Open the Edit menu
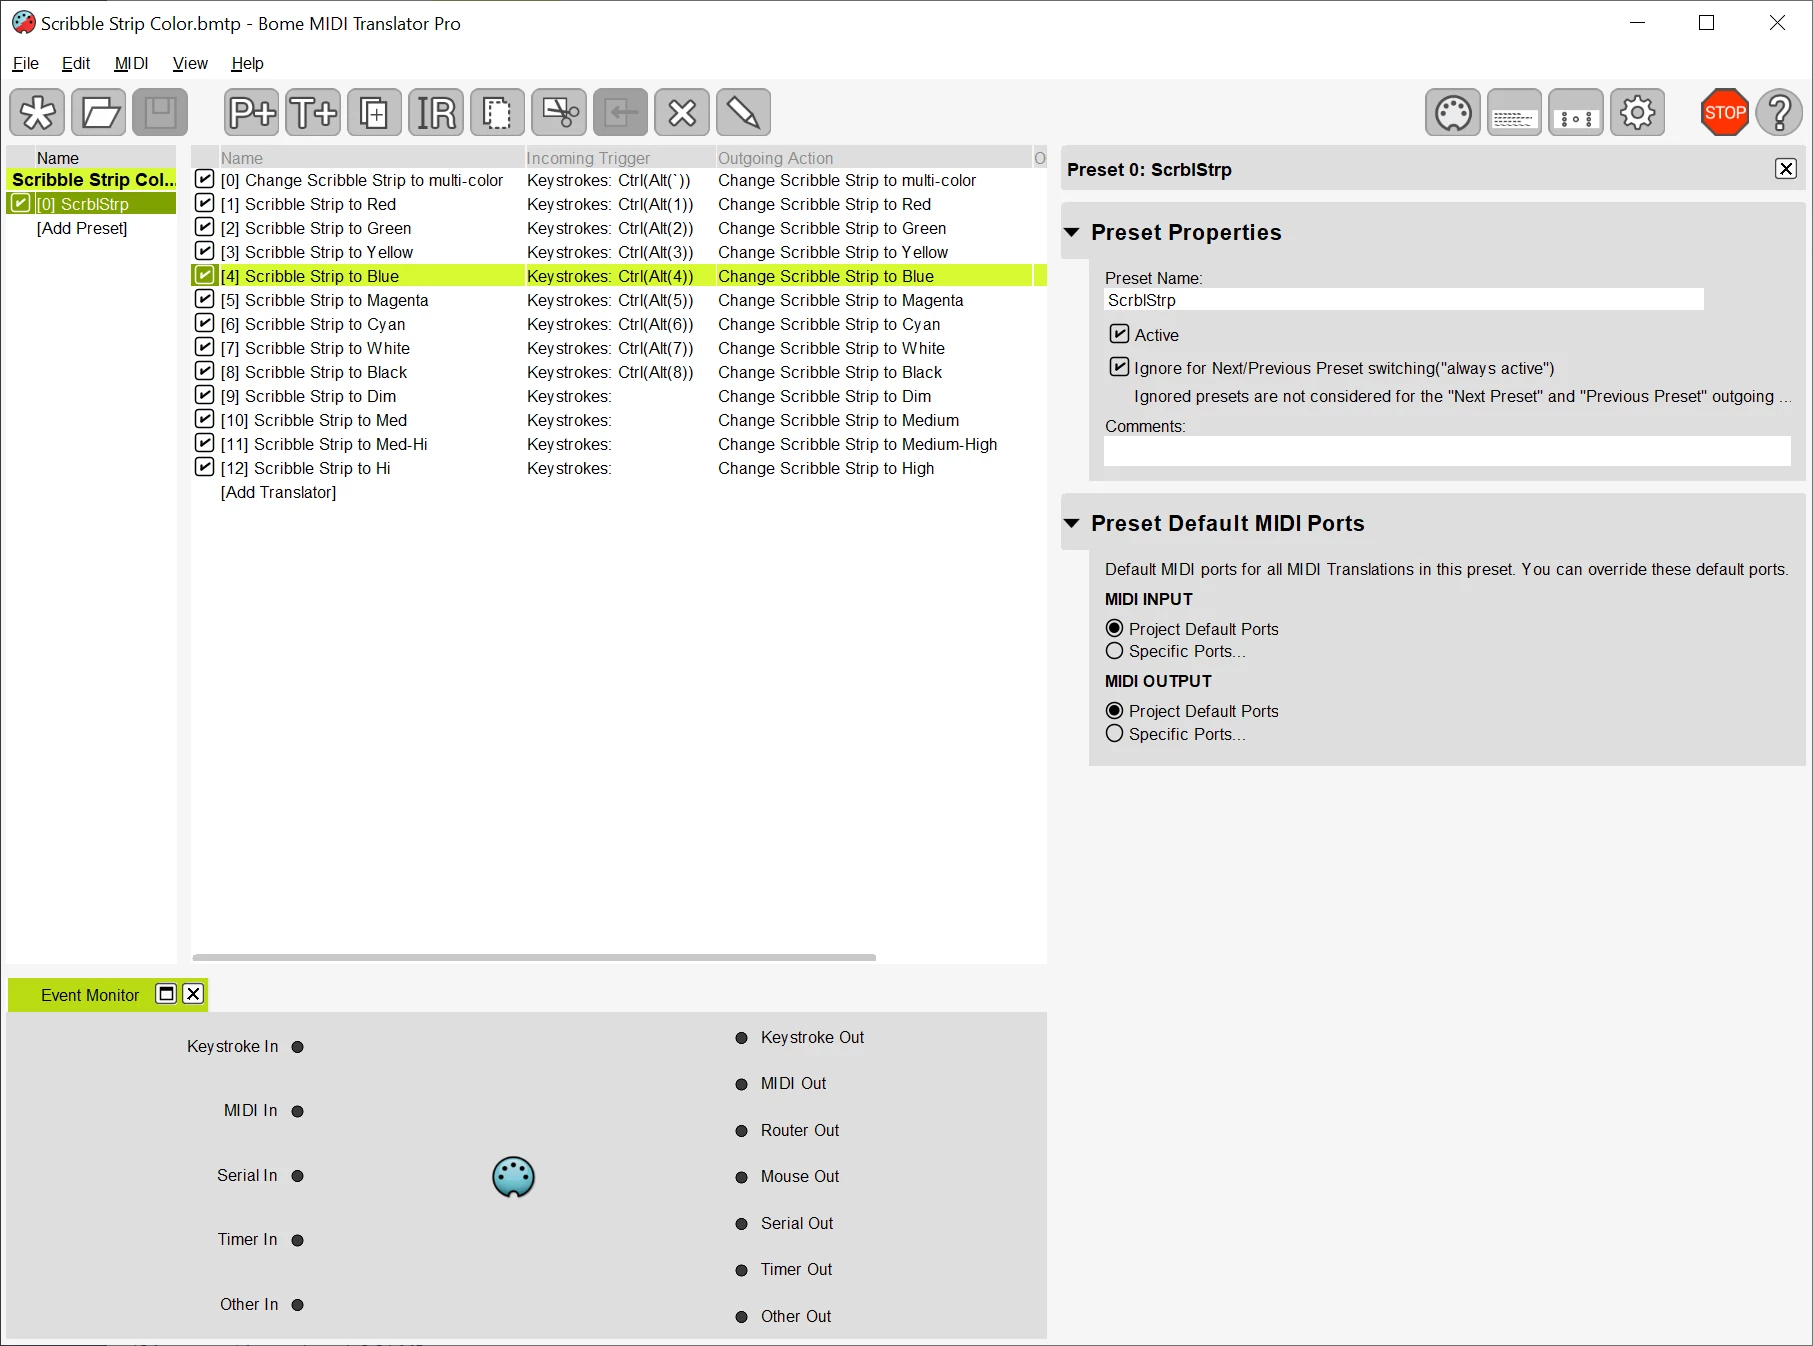This screenshot has width=1813, height=1346. click(76, 63)
